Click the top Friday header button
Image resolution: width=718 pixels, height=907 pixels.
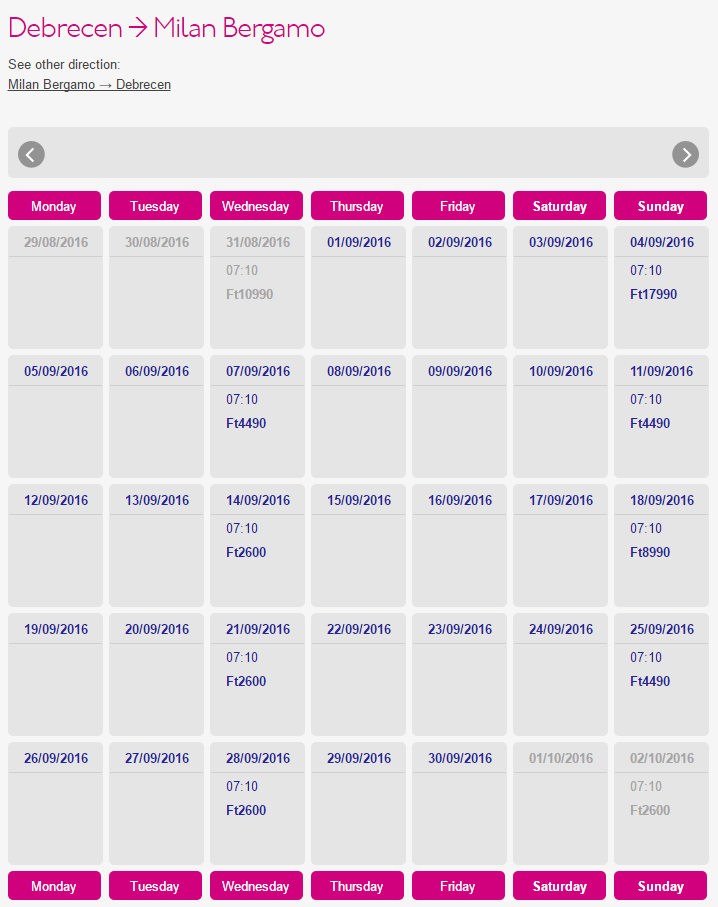pos(458,206)
